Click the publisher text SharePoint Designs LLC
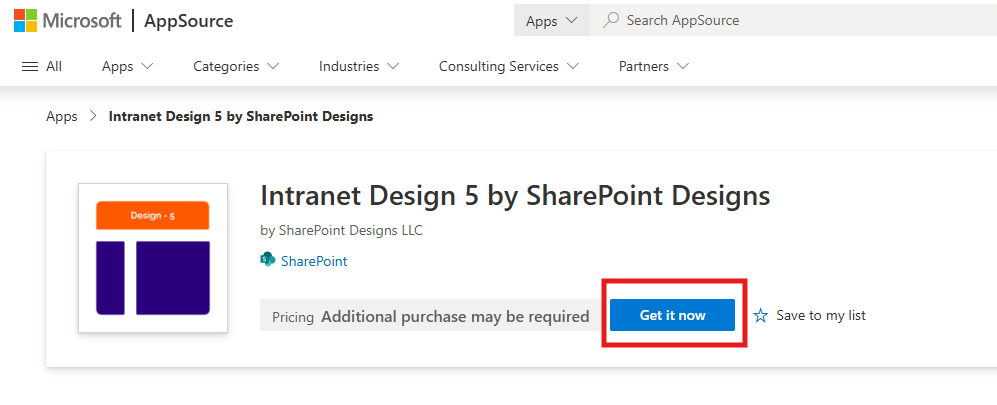This screenshot has height=405, width=997. (x=350, y=230)
